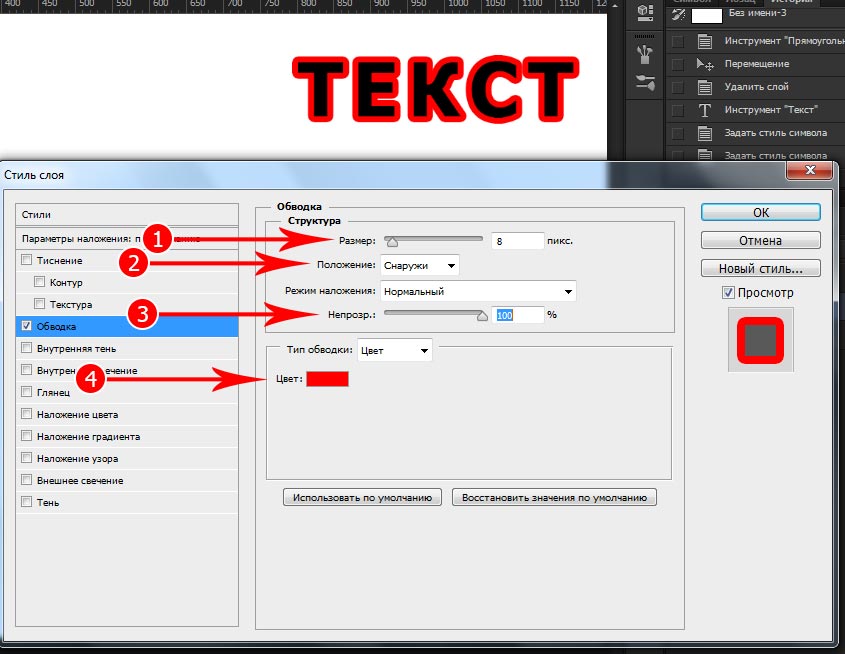Click document icon of Инструмент "Прямоугольник" step
The height and width of the screenshot is (654, 845).
704,41
